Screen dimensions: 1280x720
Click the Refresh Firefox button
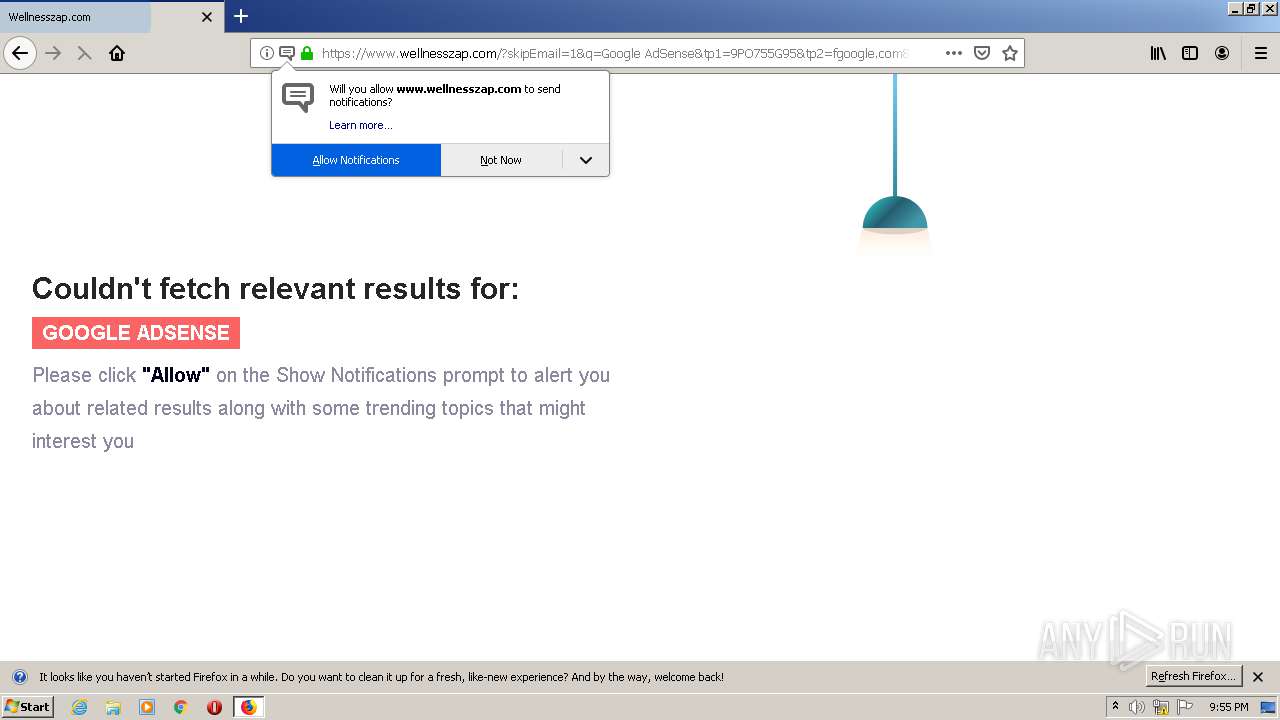tap(1194, 677)
